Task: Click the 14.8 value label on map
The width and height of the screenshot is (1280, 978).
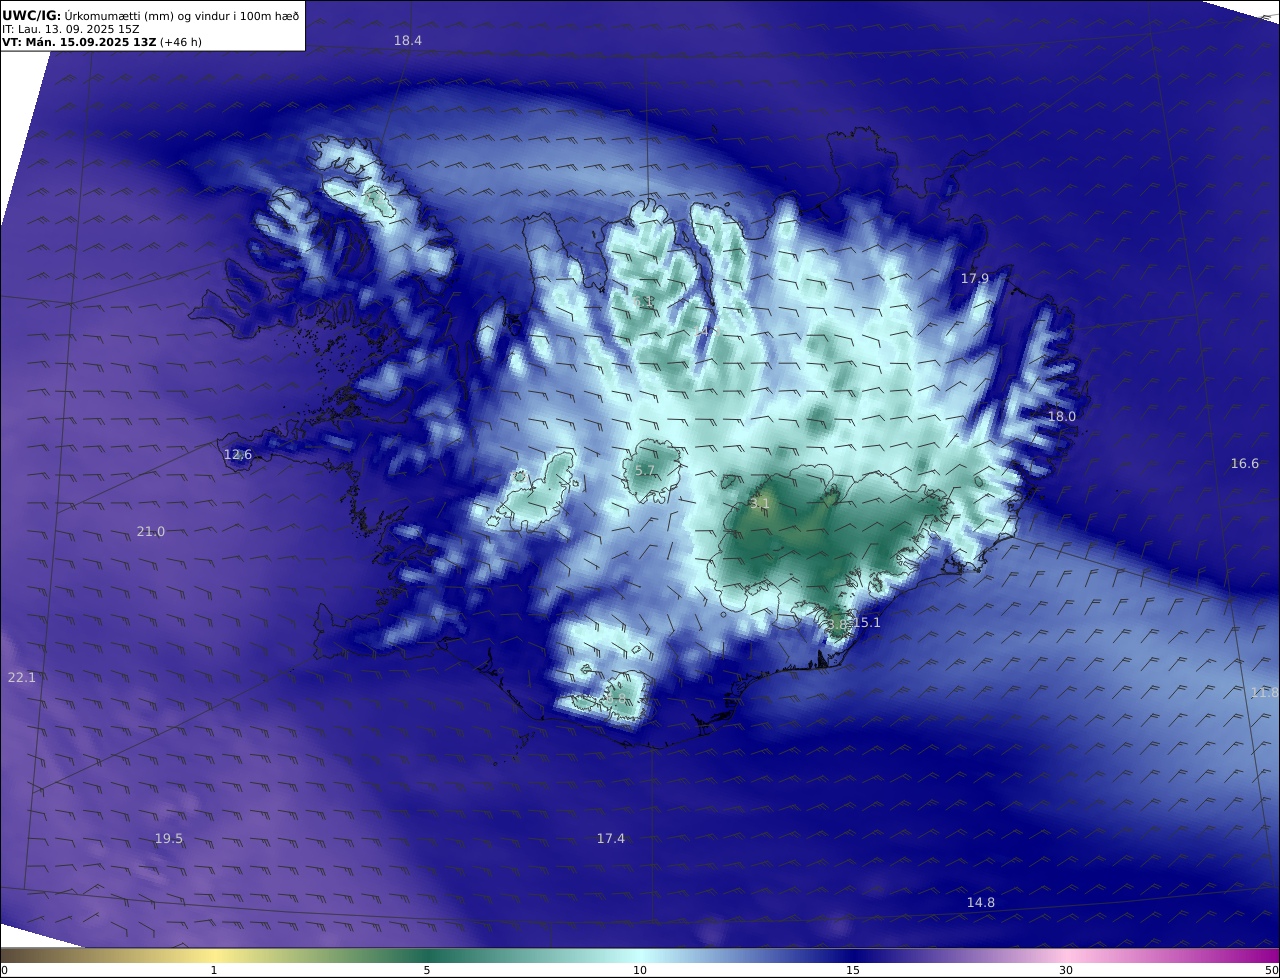Action: tap(981, 902)
